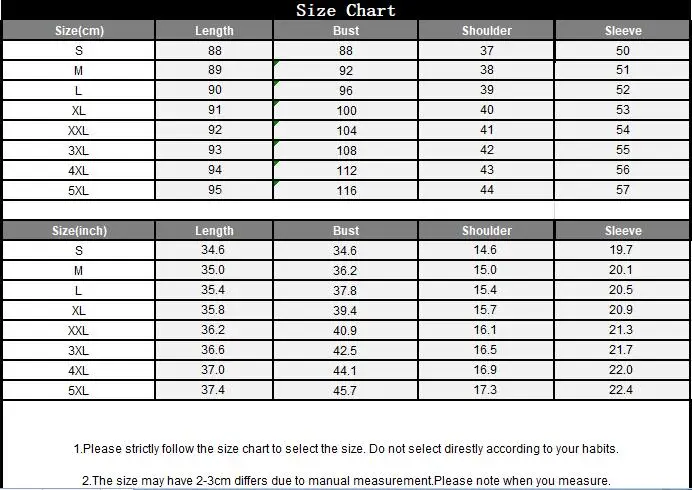The image size is (692, 490).
Task: Click the bust value 100 for XL
Action: pos(346,110)
